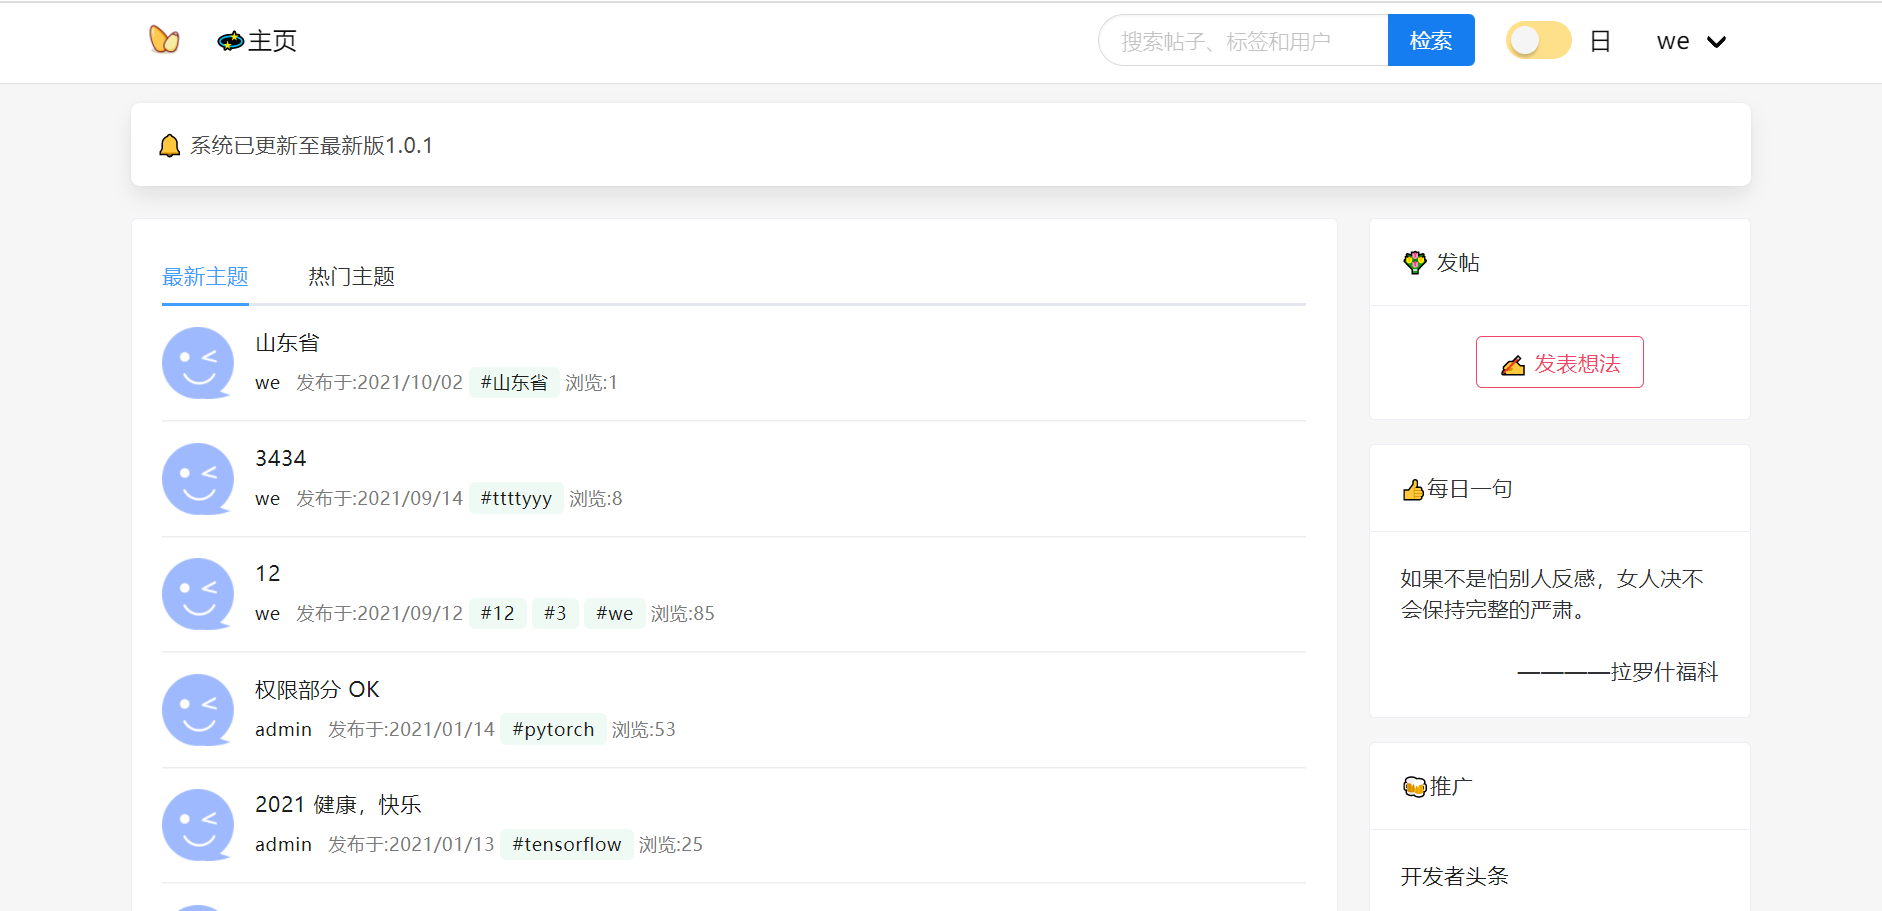Click the 浏览:1 view count
This screenshot has height=911, width=1882.
591,383
